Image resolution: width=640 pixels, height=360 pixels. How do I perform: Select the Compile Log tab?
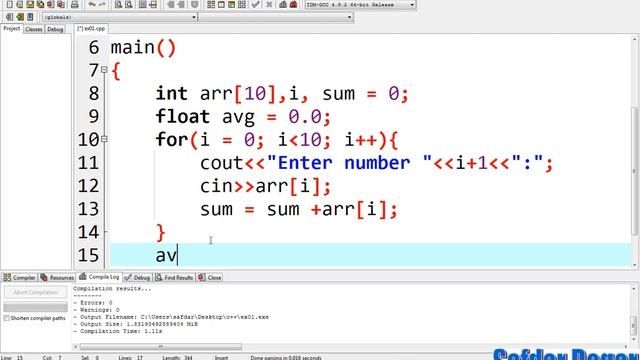pyautogui.click(x=99, y=277)
